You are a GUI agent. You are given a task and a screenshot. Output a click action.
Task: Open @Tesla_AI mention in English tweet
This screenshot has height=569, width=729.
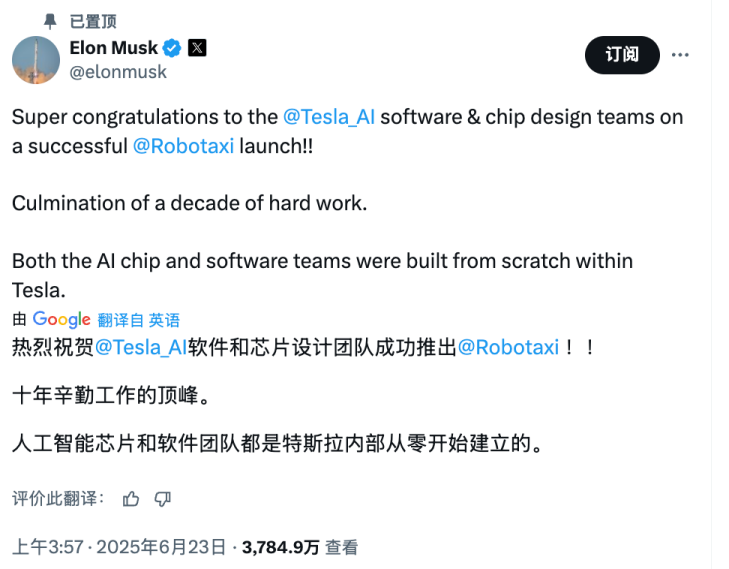329,116
